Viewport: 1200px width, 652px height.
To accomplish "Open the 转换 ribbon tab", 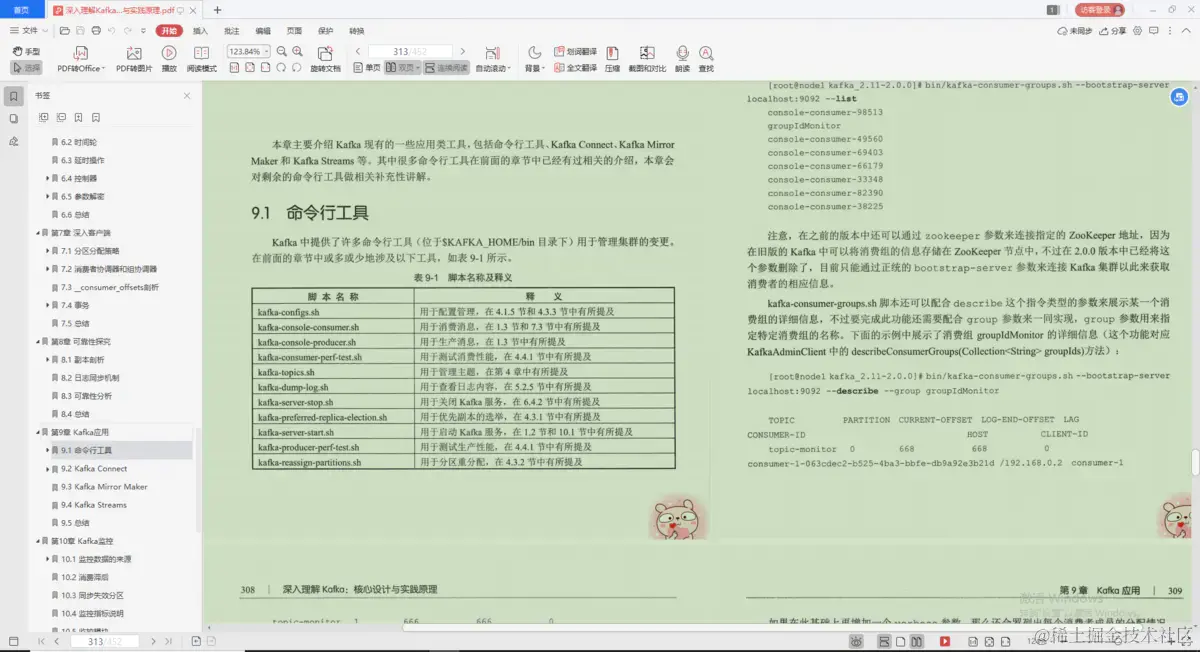I will 357,31.
